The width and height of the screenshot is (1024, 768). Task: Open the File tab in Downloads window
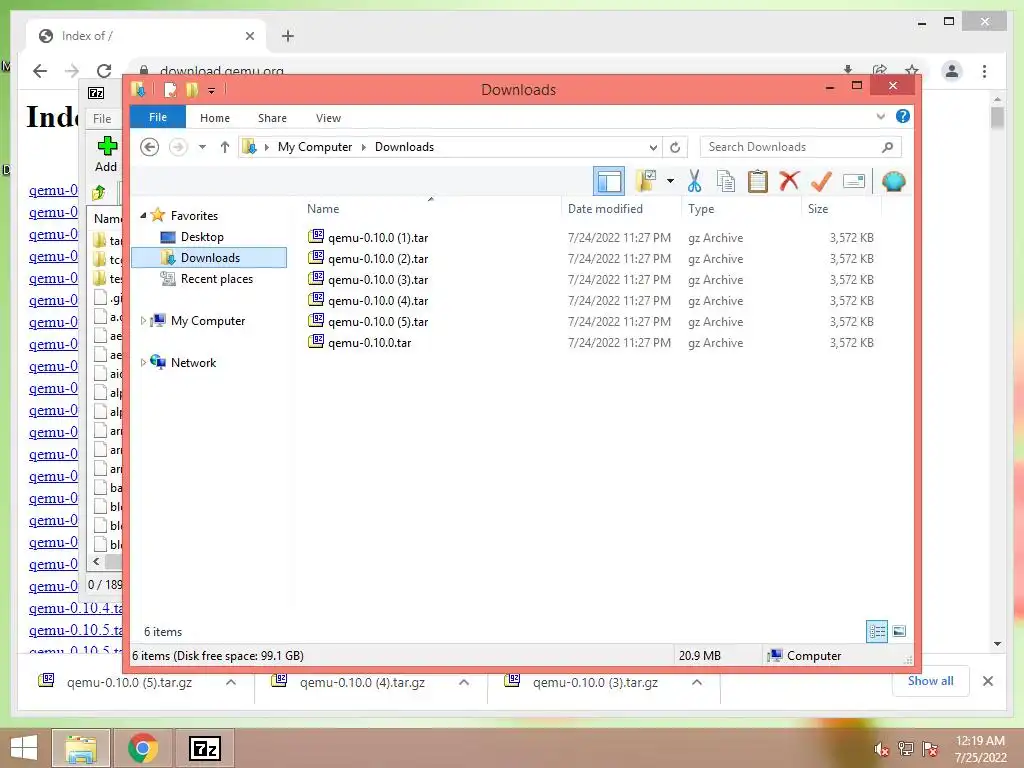tap(158, 117)
